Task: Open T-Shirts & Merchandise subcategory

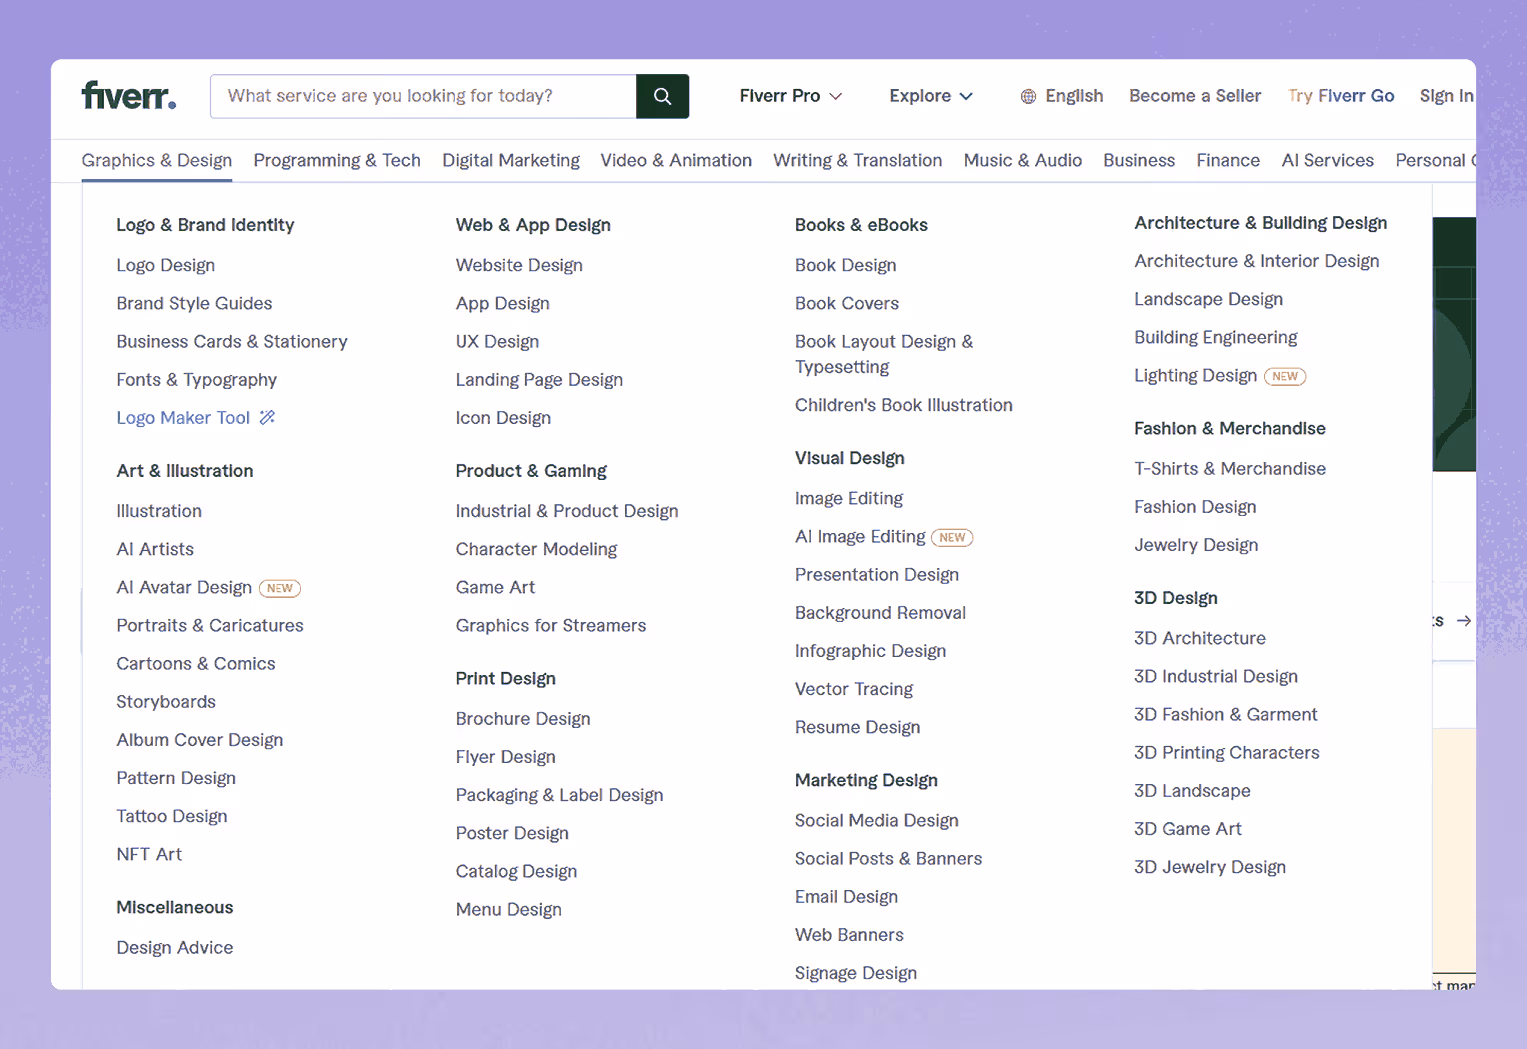Action: (x=1230, y=468)
